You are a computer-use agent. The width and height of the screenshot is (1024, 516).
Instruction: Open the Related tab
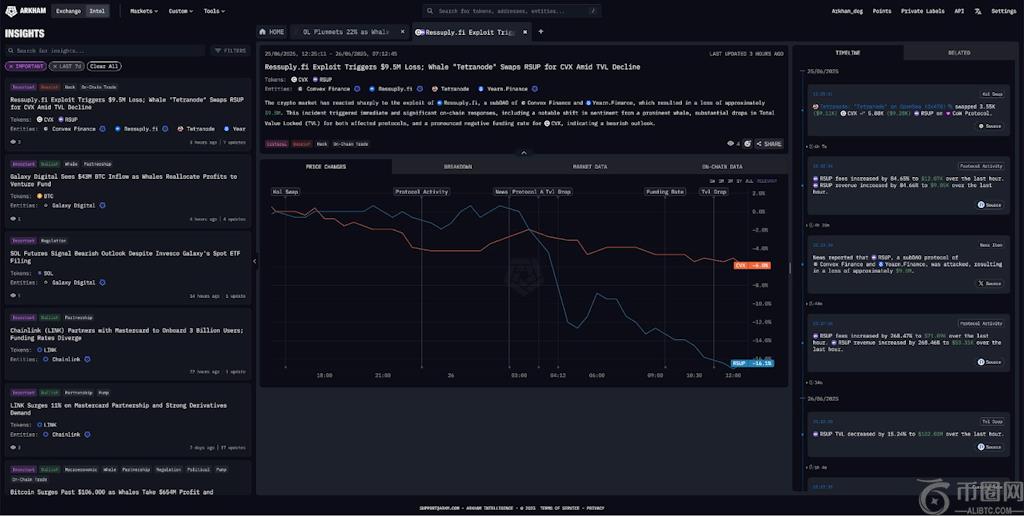958,52
